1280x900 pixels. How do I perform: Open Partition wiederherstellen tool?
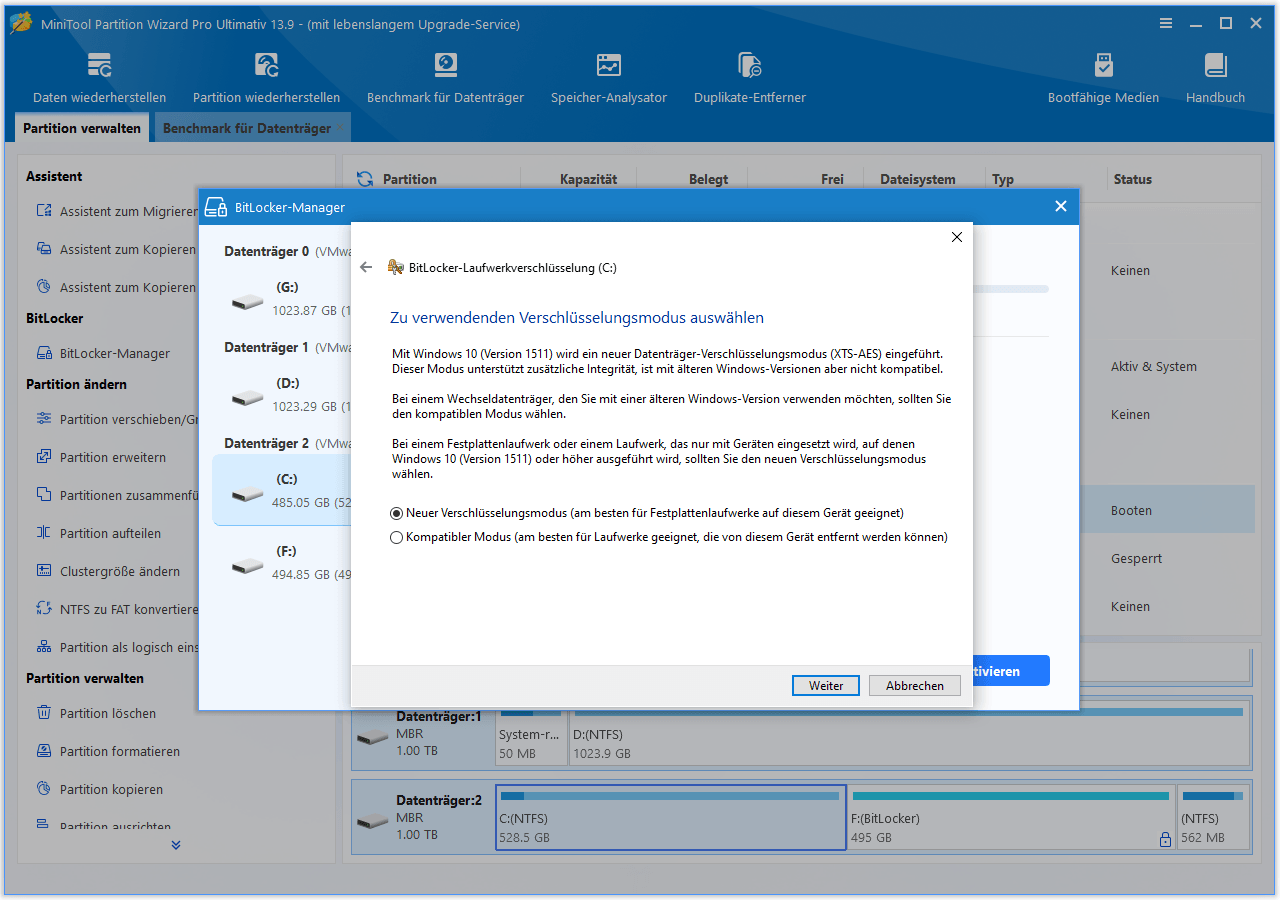(266, 78)
